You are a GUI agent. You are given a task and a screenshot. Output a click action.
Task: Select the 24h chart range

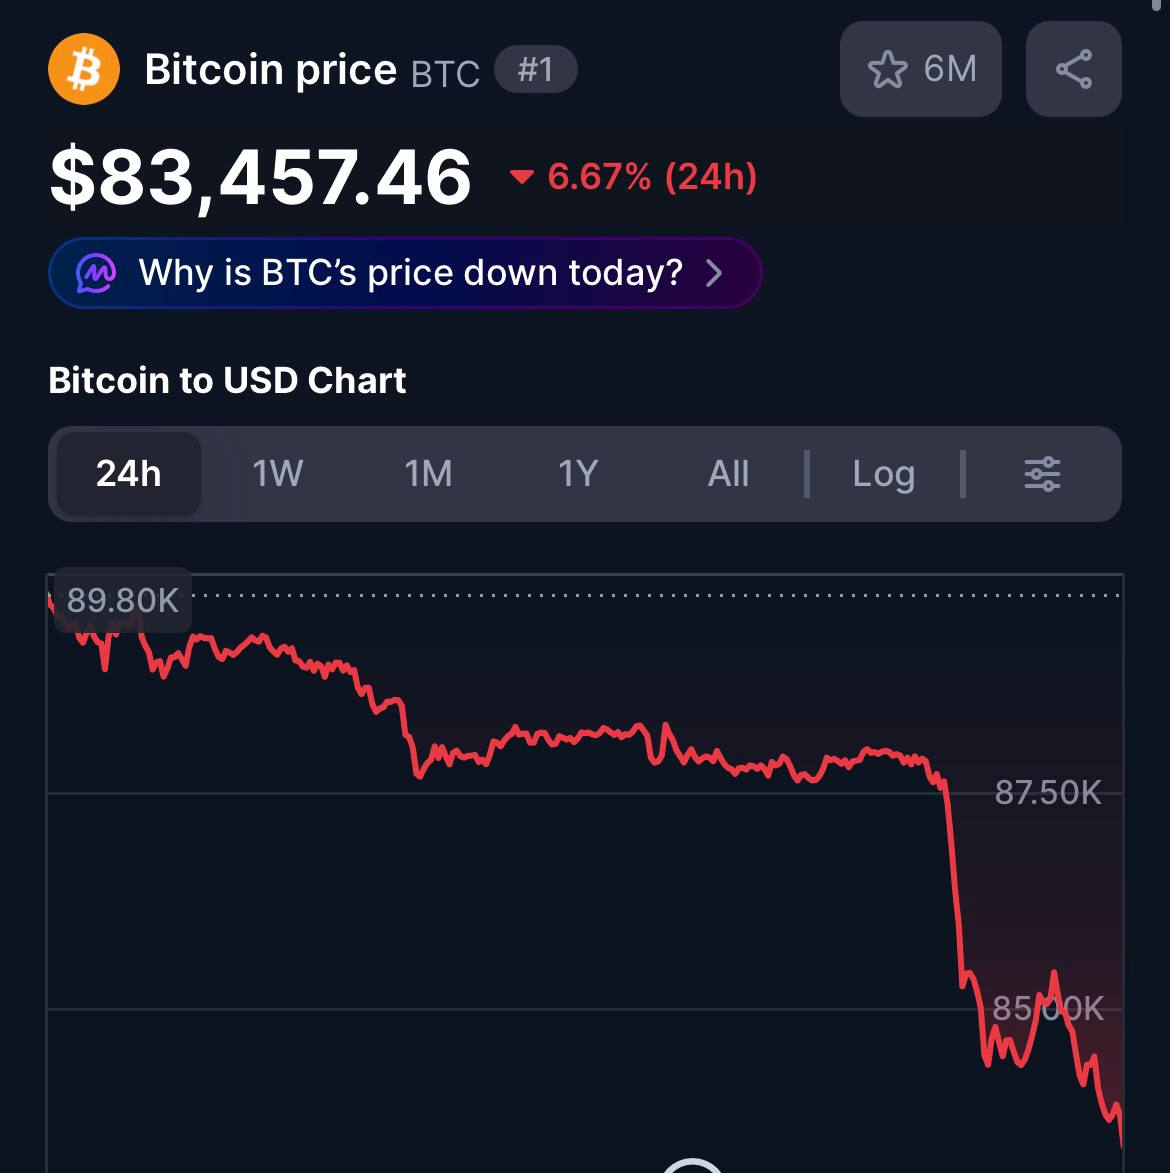[x=129, y=474]
